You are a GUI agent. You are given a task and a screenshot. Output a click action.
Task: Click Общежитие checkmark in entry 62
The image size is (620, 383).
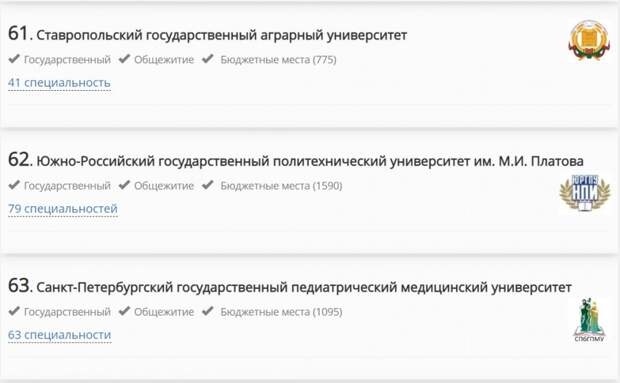(125, 185)
